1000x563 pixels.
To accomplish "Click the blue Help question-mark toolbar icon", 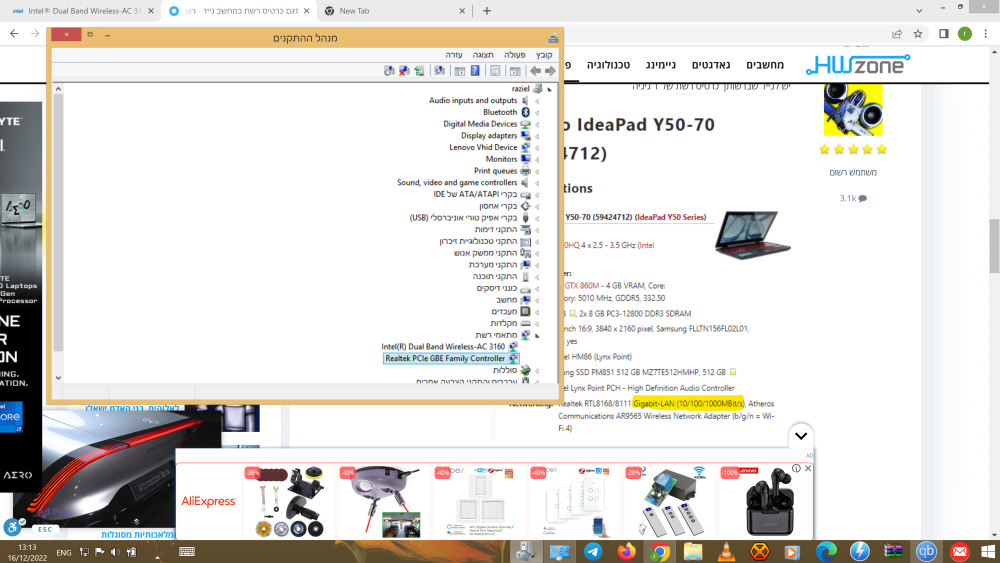I will point(475,71).
